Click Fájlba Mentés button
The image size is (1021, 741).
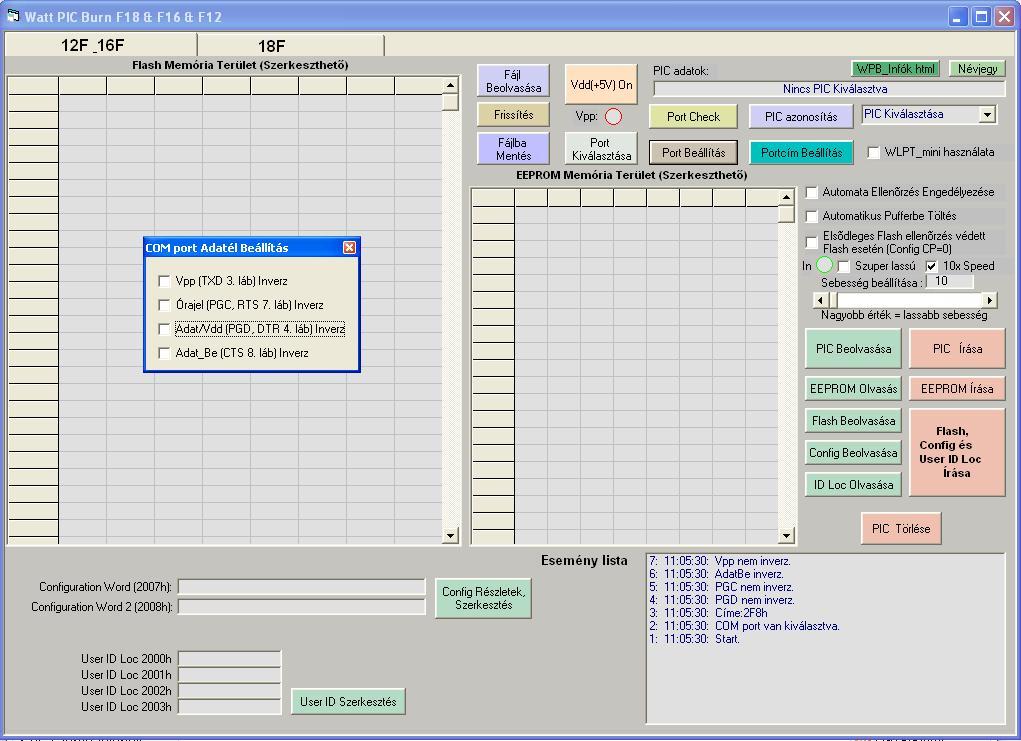pyautogui.click(x=513, y=148)
